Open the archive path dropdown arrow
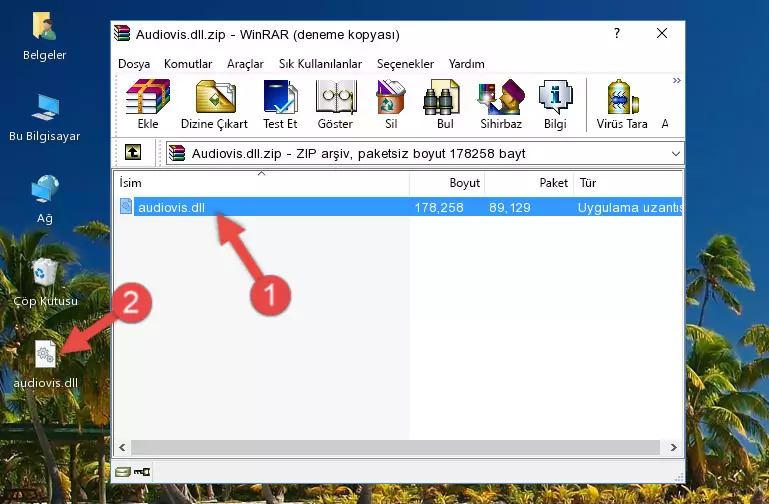 [x=675, y=153]
